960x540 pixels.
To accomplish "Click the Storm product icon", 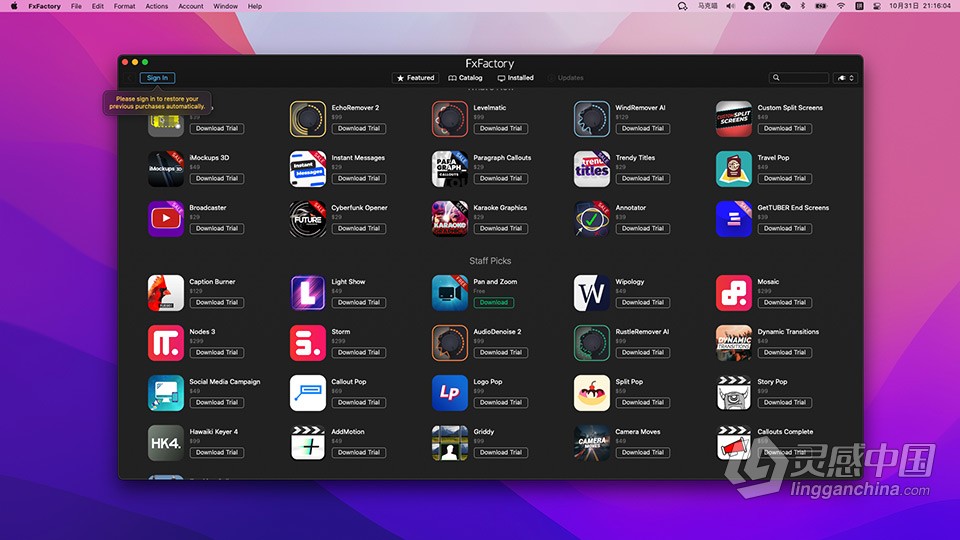I will click(307, 343).
